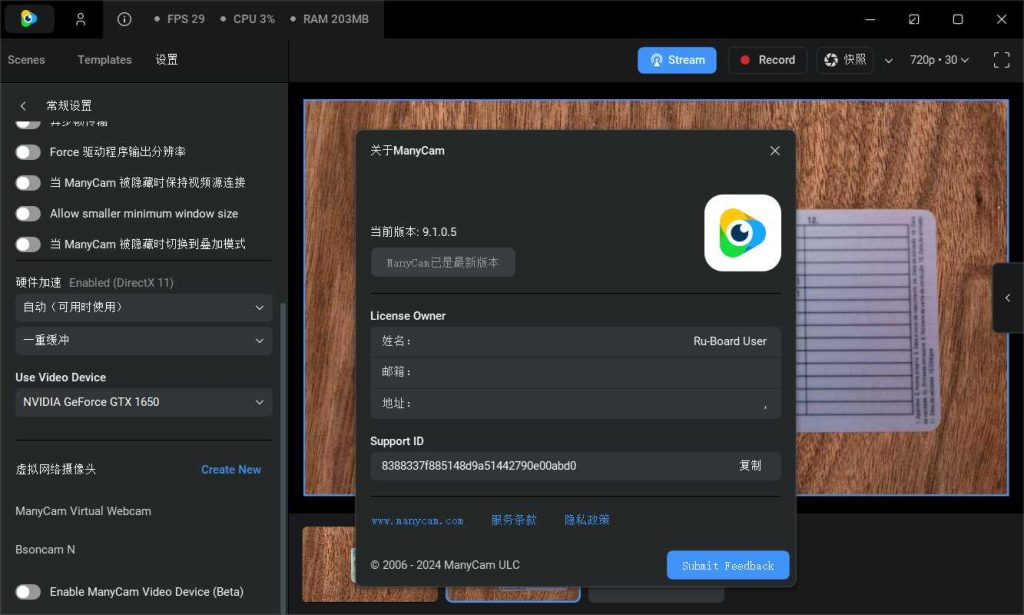Click the ManyCam logo icon in title bar

(29, 19)
